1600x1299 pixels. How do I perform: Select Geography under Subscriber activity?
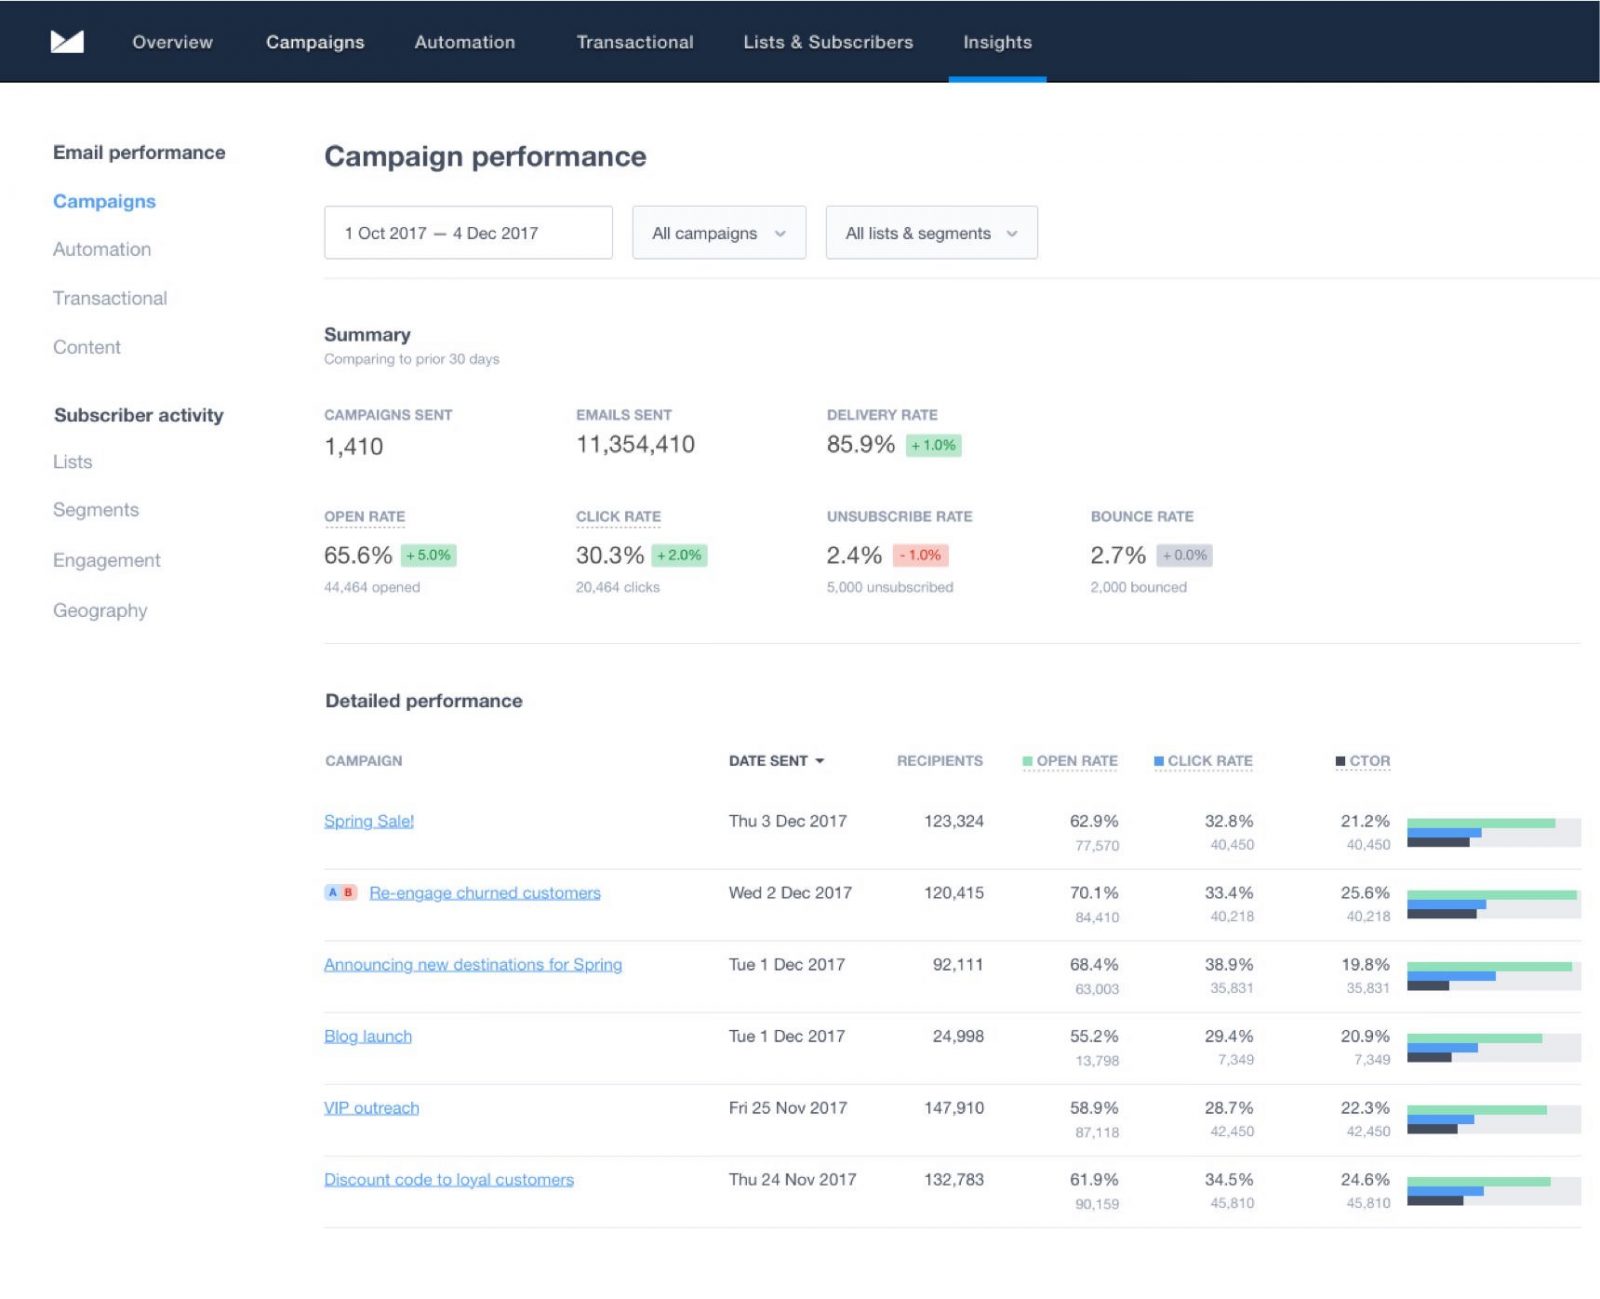pyautogui.click(x=100, y=610)
